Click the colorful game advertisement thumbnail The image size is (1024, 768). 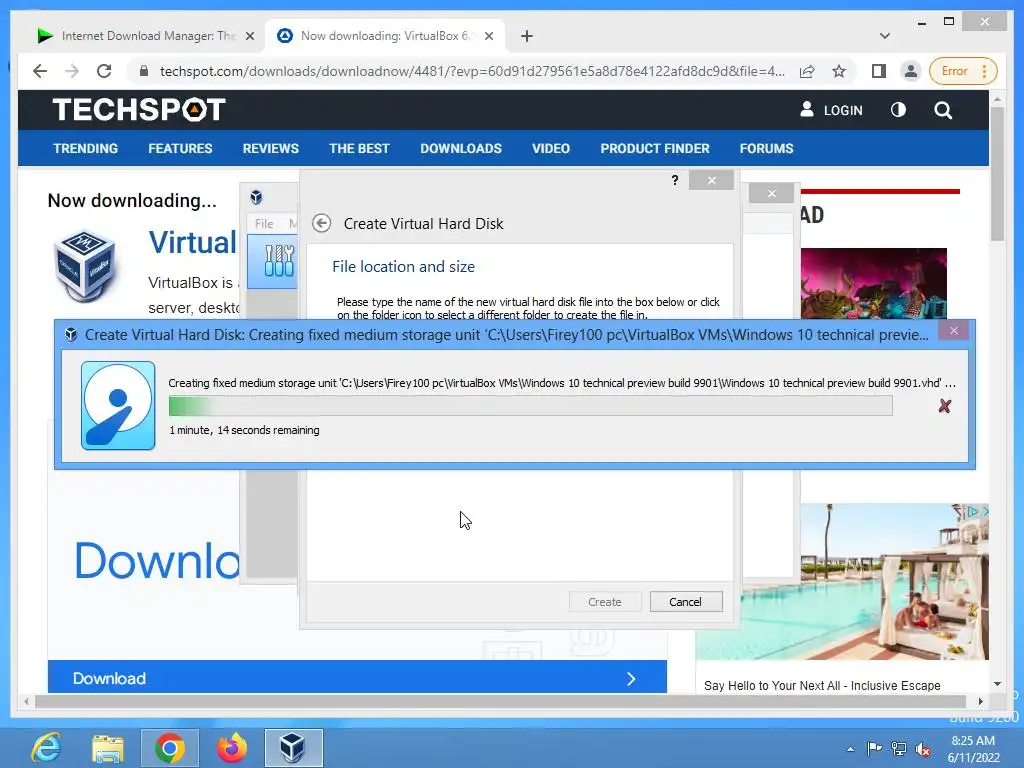(x=873, y=283)
